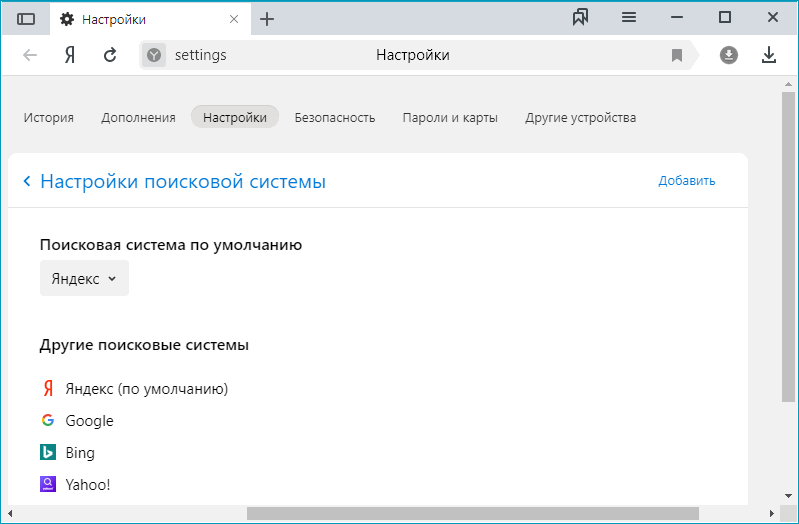Click the Bing logo icon
The image size is (799, 524).
[48, 452]
